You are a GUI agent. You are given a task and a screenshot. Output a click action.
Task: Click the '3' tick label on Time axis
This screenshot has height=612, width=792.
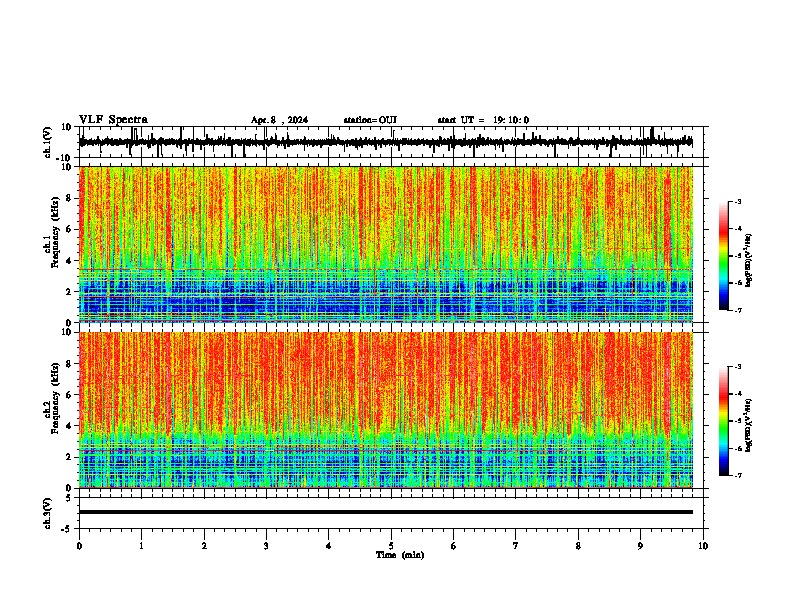[266, 546]
